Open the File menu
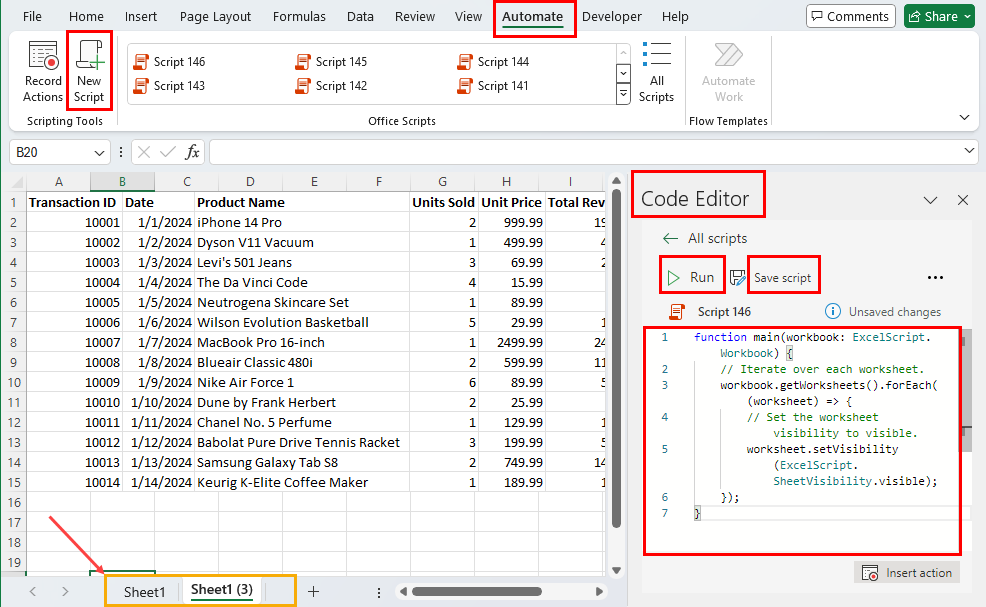 (x=32, y=16)
